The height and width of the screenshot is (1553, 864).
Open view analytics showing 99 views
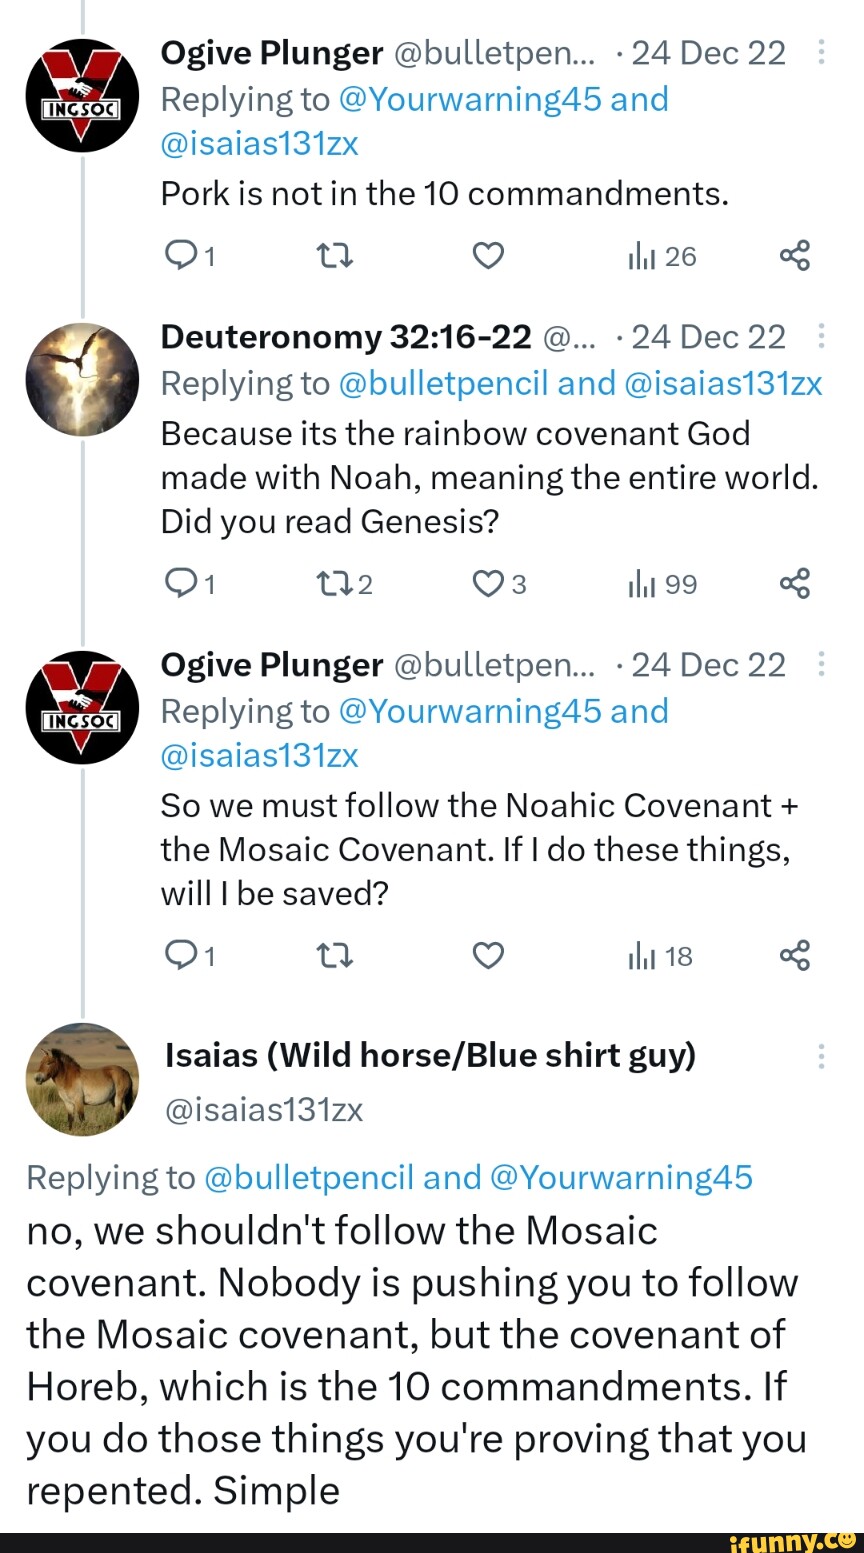click(x=649, y=584)
